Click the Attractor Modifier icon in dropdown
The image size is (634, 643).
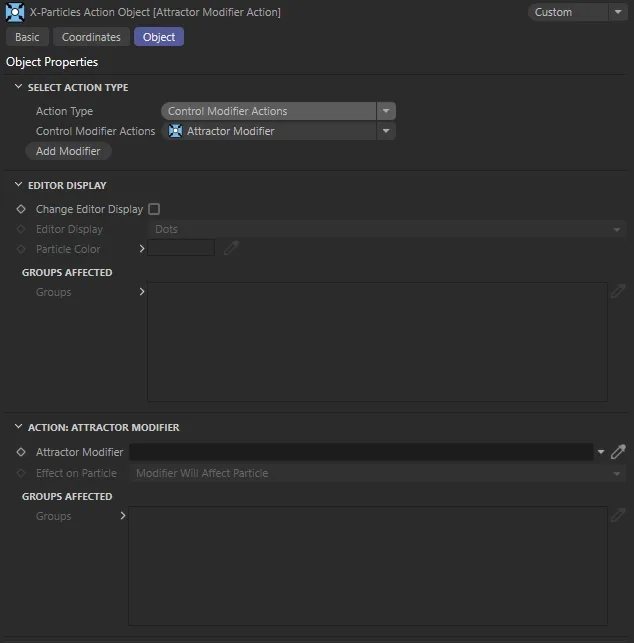tap(176, 131)
